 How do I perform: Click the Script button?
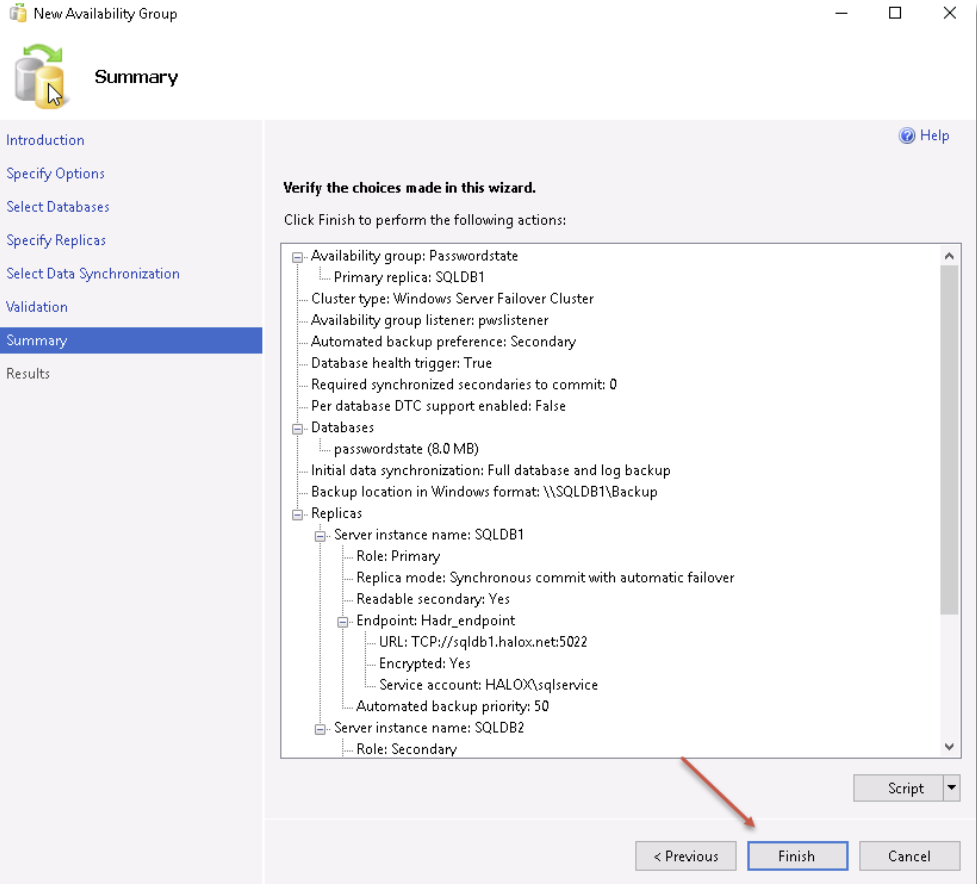pos(898,788)
